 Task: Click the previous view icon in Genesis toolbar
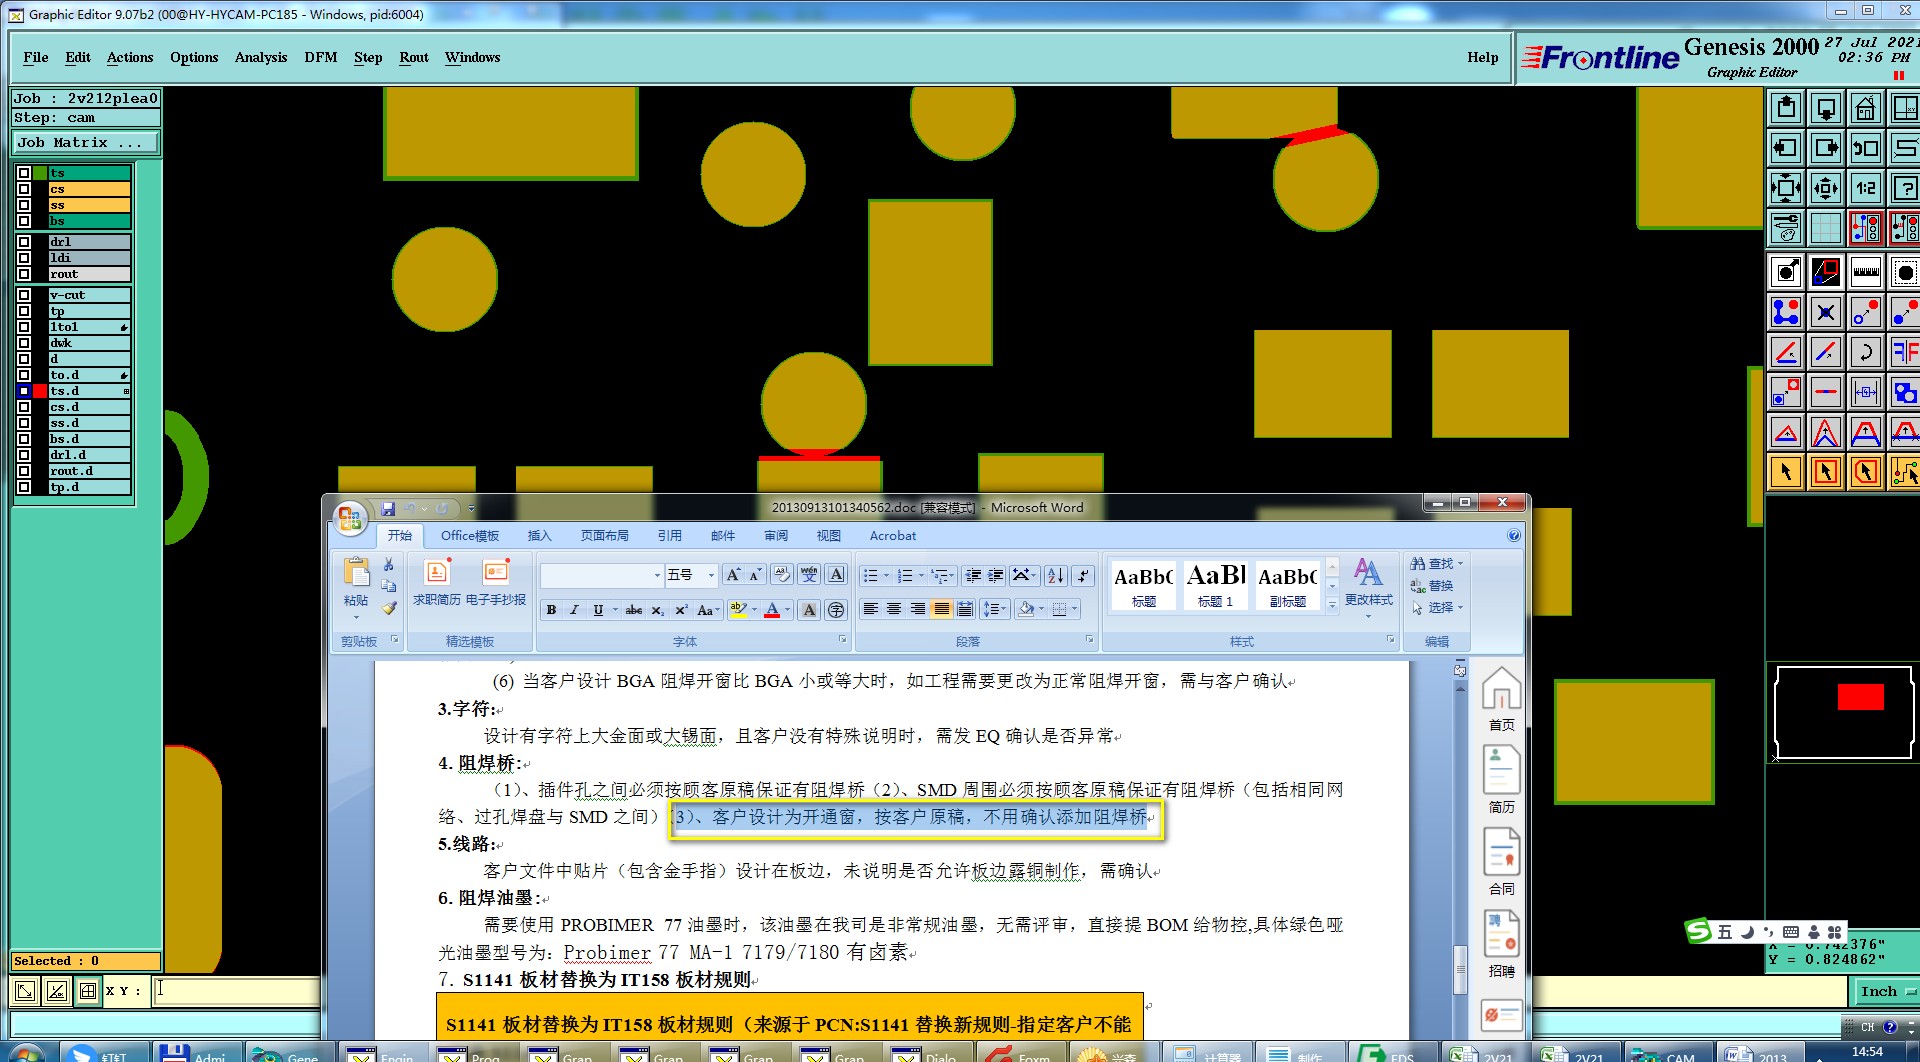(x=1865, y=148)
